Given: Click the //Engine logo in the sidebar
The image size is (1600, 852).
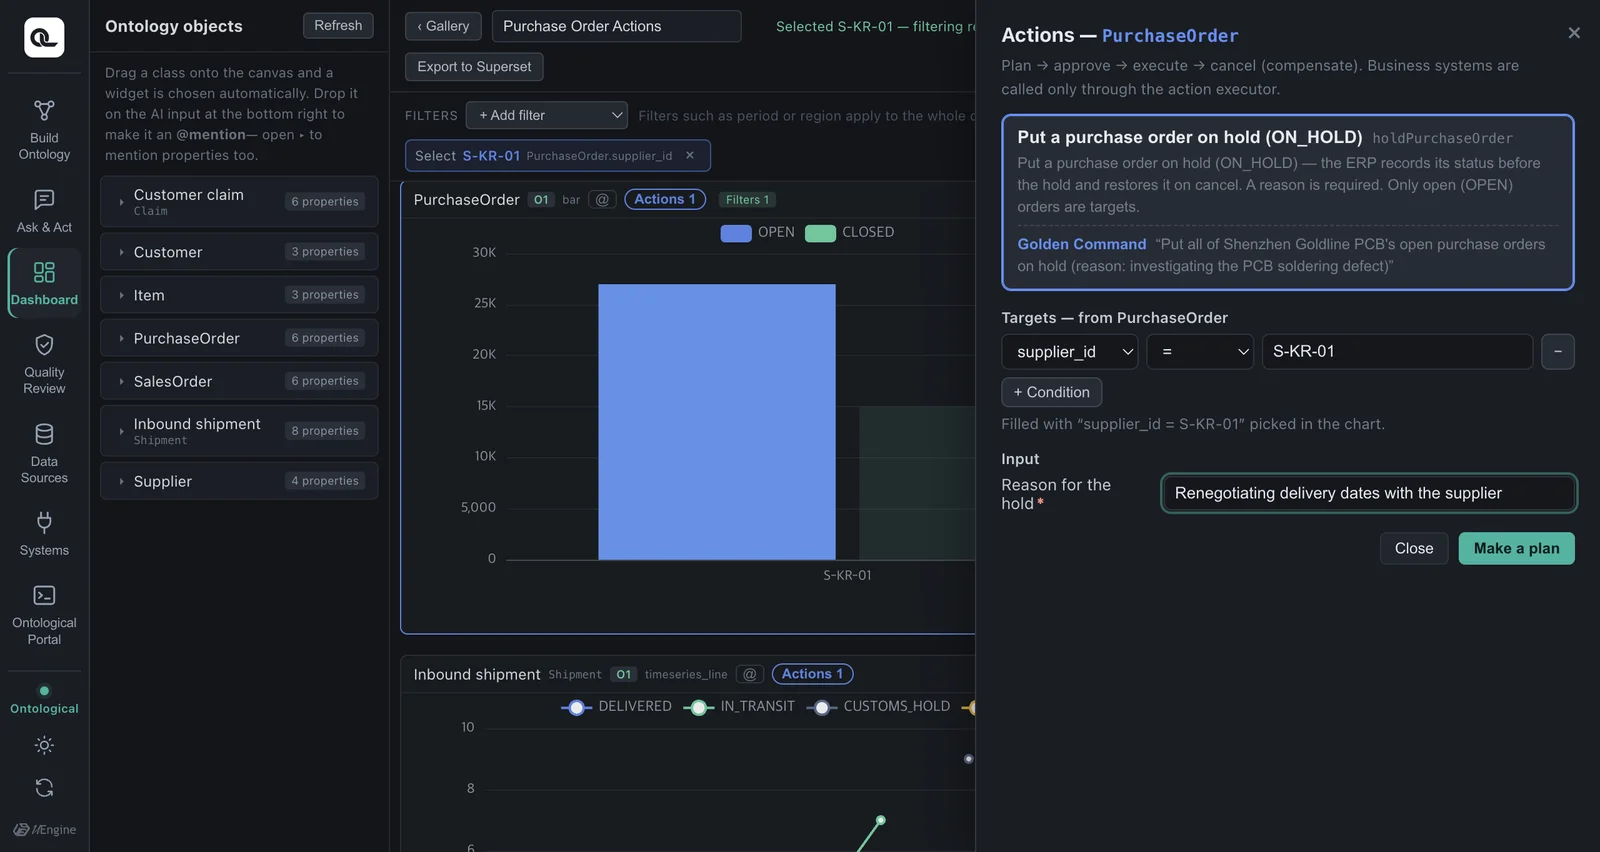Looking at the screenshot, I should [44, 829].
